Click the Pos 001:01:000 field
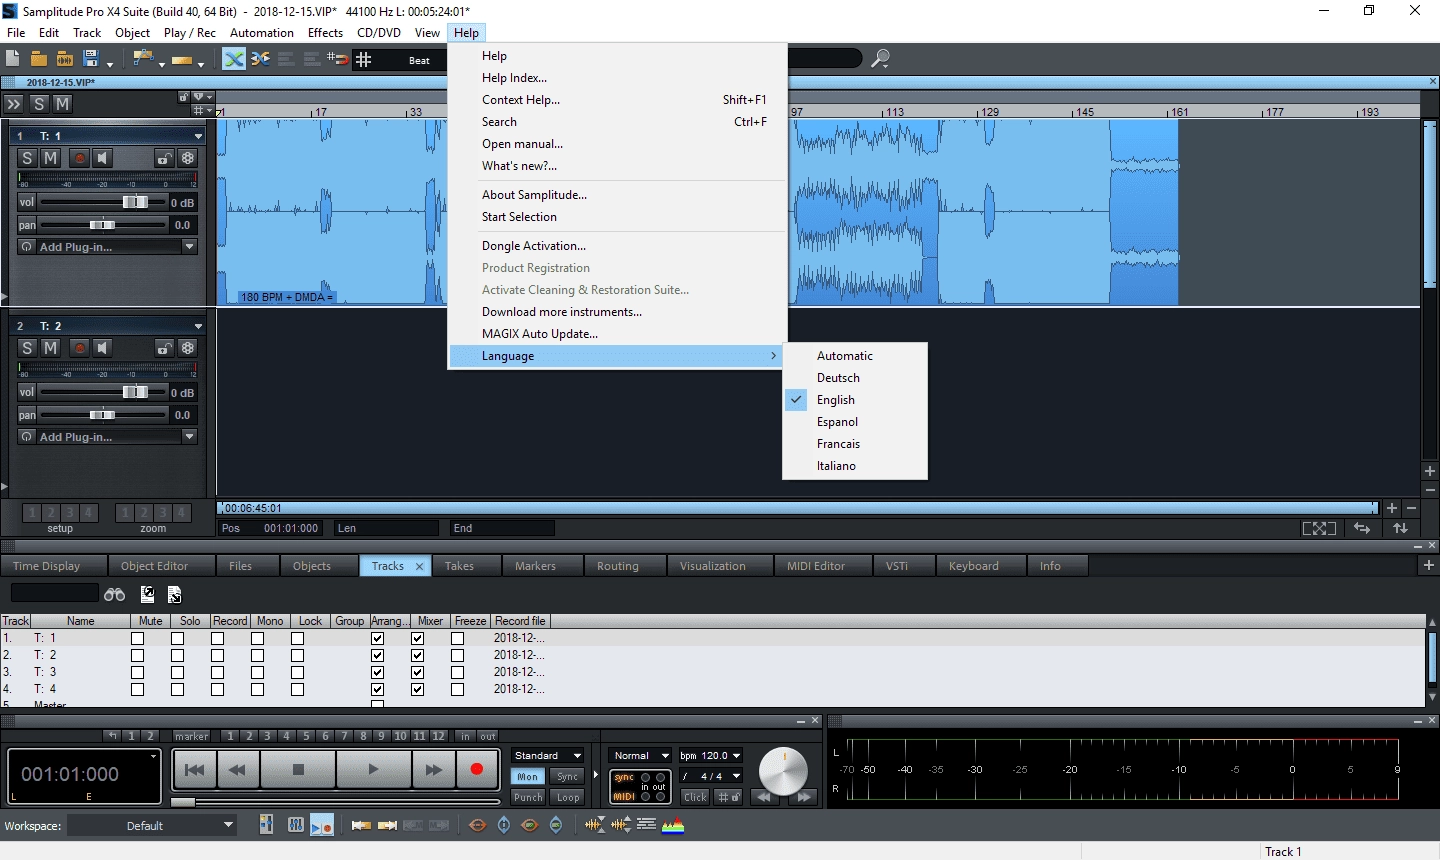1440x860 pixels. (x=271, y=528)
